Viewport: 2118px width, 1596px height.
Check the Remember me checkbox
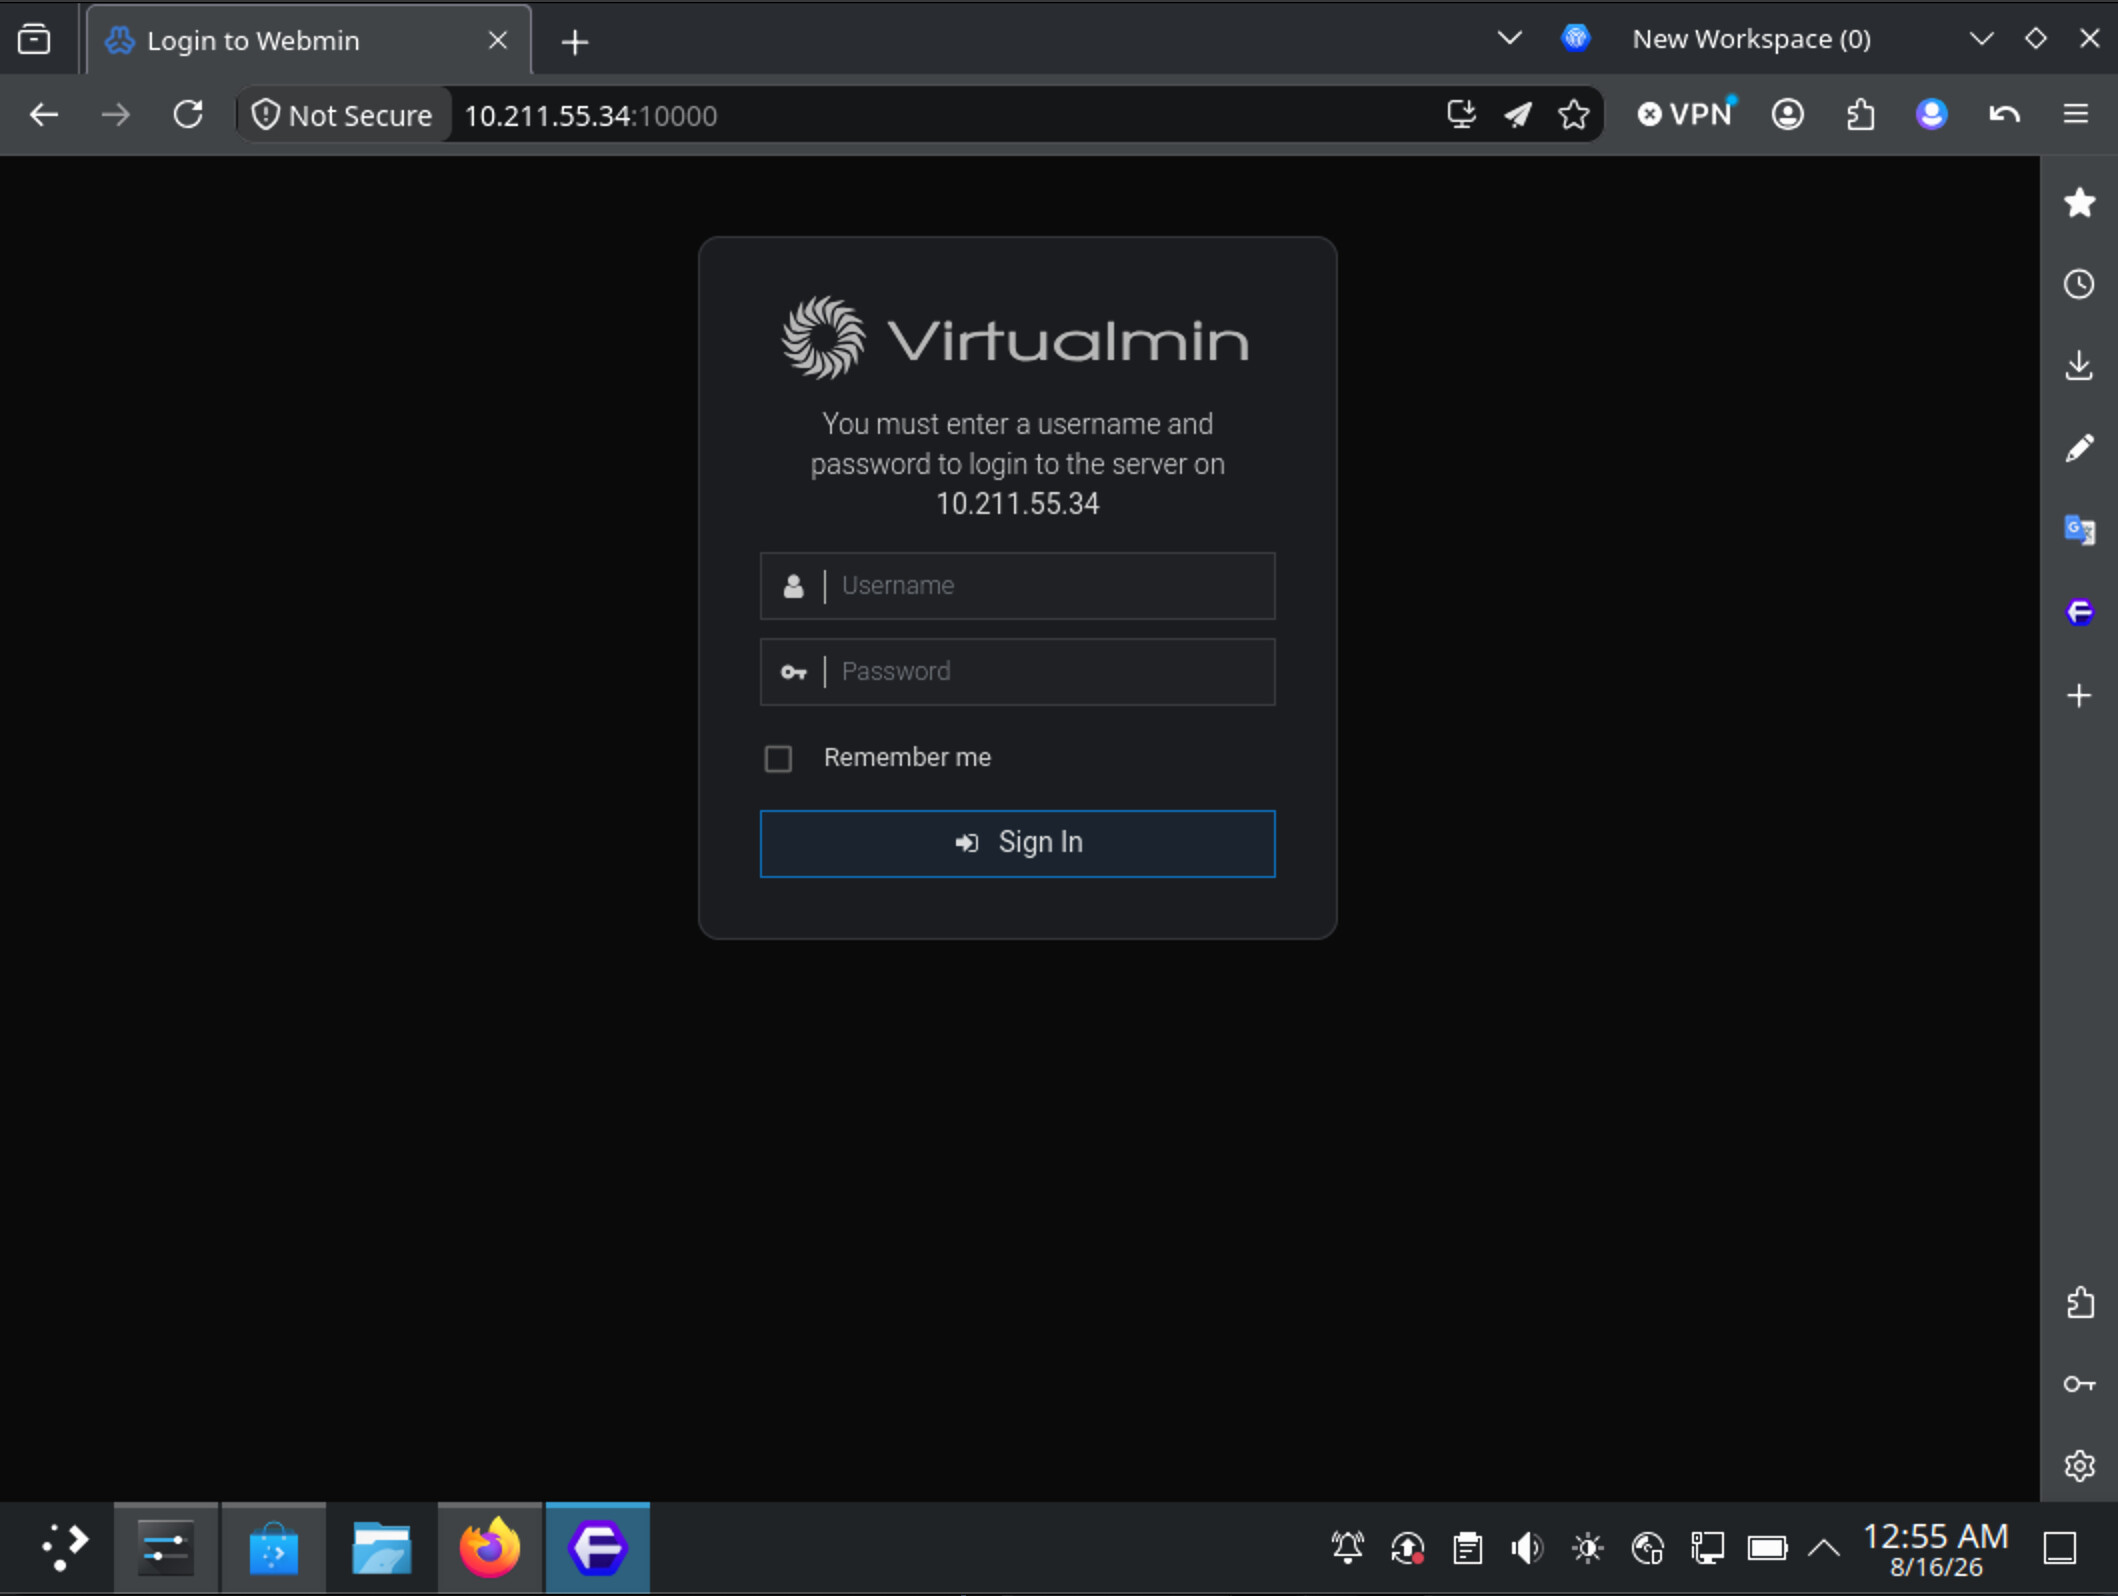tap(778, 759)
